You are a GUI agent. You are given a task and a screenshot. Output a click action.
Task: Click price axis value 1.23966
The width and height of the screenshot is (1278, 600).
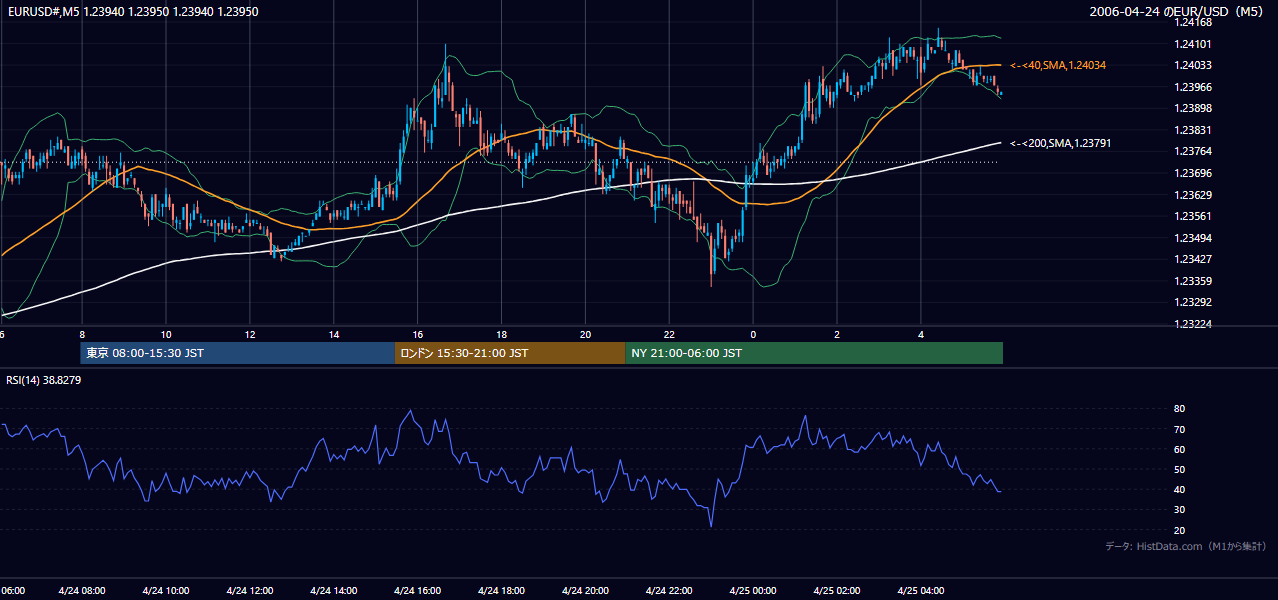1193,87
